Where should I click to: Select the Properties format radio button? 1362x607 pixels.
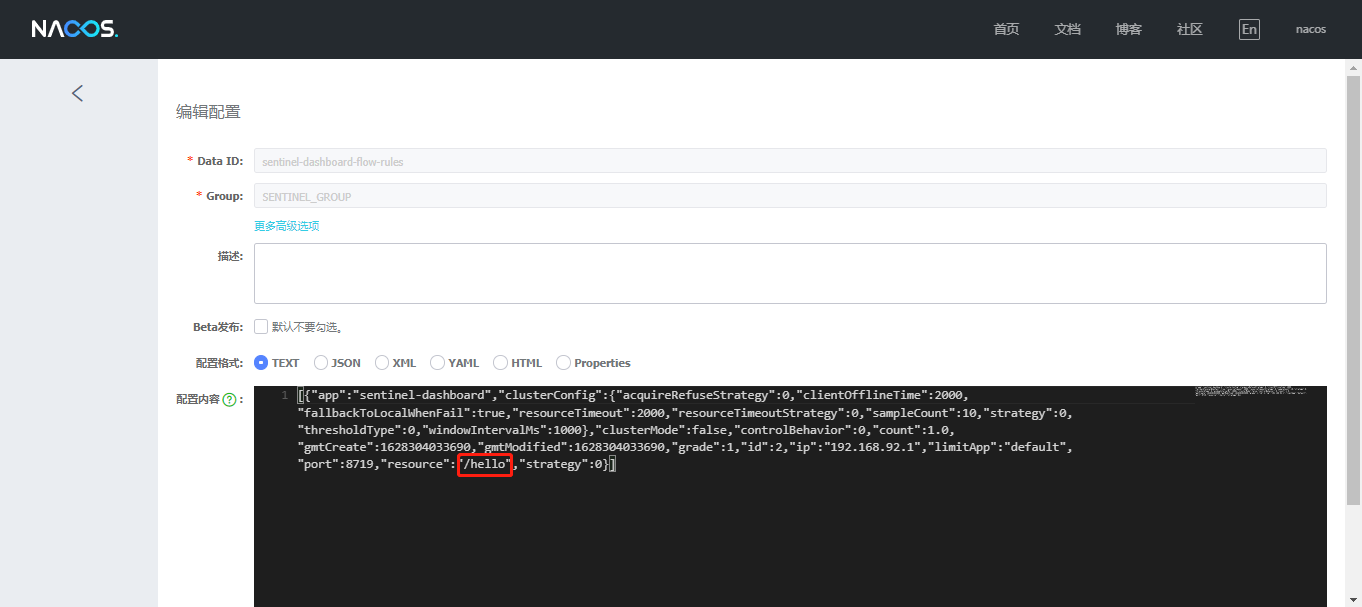click(x=563, y=363)
